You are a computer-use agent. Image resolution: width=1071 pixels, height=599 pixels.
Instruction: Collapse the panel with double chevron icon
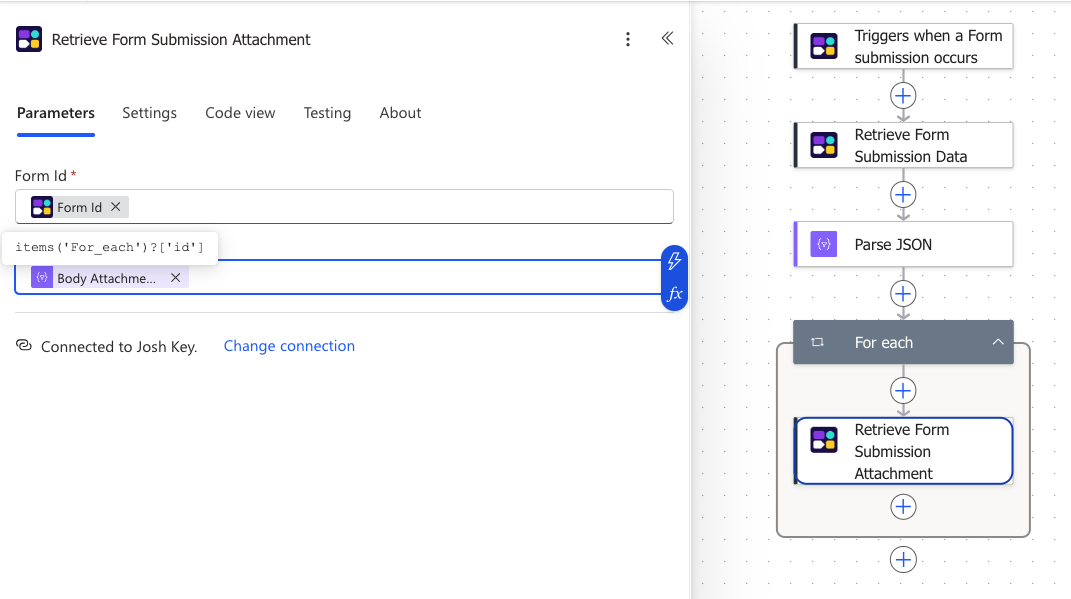point(667,38)
